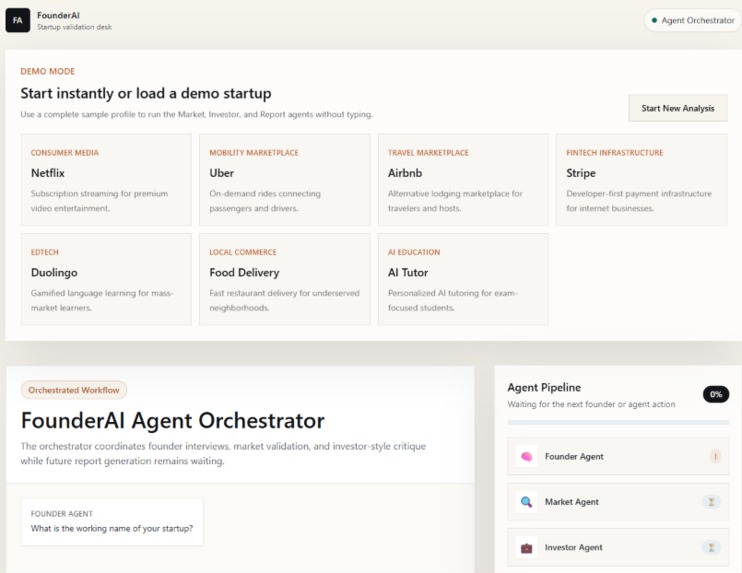The width and height of the screenshot is (742, 573).
Task: Click 'Alternative lodging marketplace' description
Action: pos(455,201)
